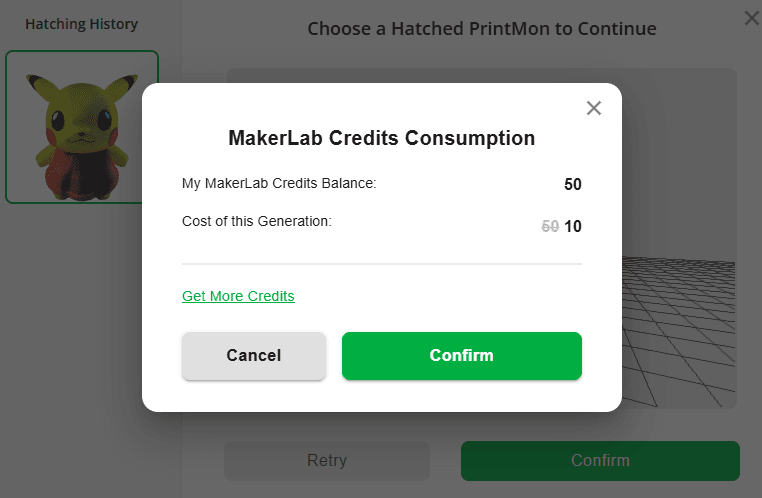Click the discounted generation cost 10
The image size is (762, 498).
coord(573,227)
